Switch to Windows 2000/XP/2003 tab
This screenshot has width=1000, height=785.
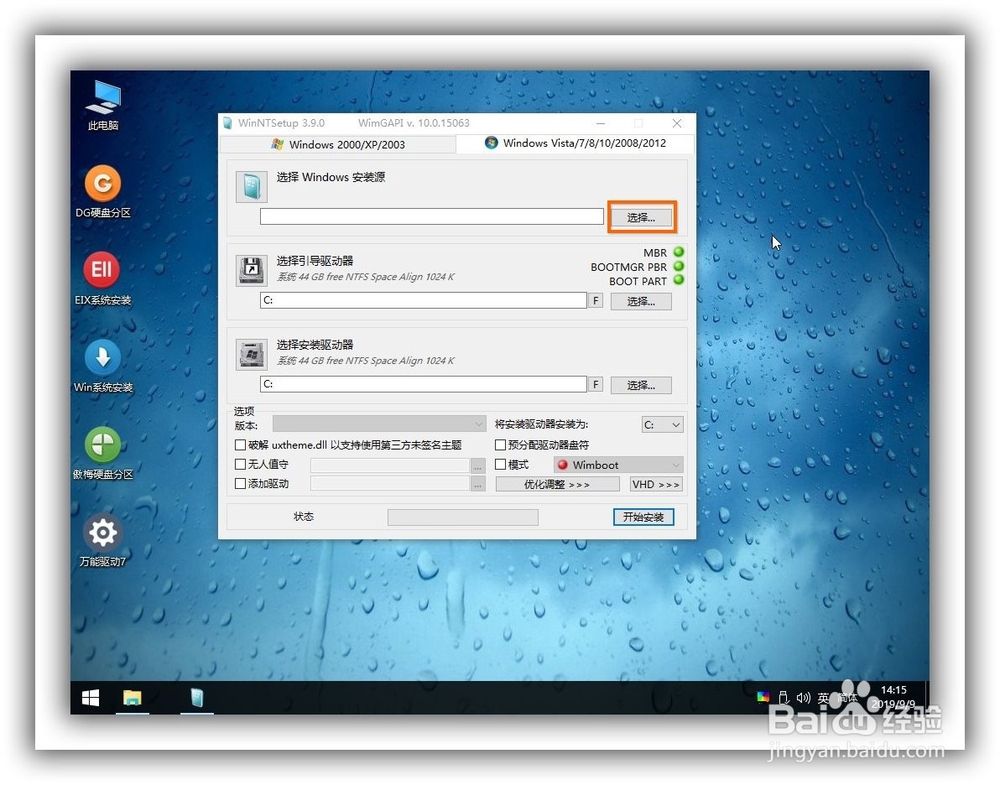tap(338, 144)
